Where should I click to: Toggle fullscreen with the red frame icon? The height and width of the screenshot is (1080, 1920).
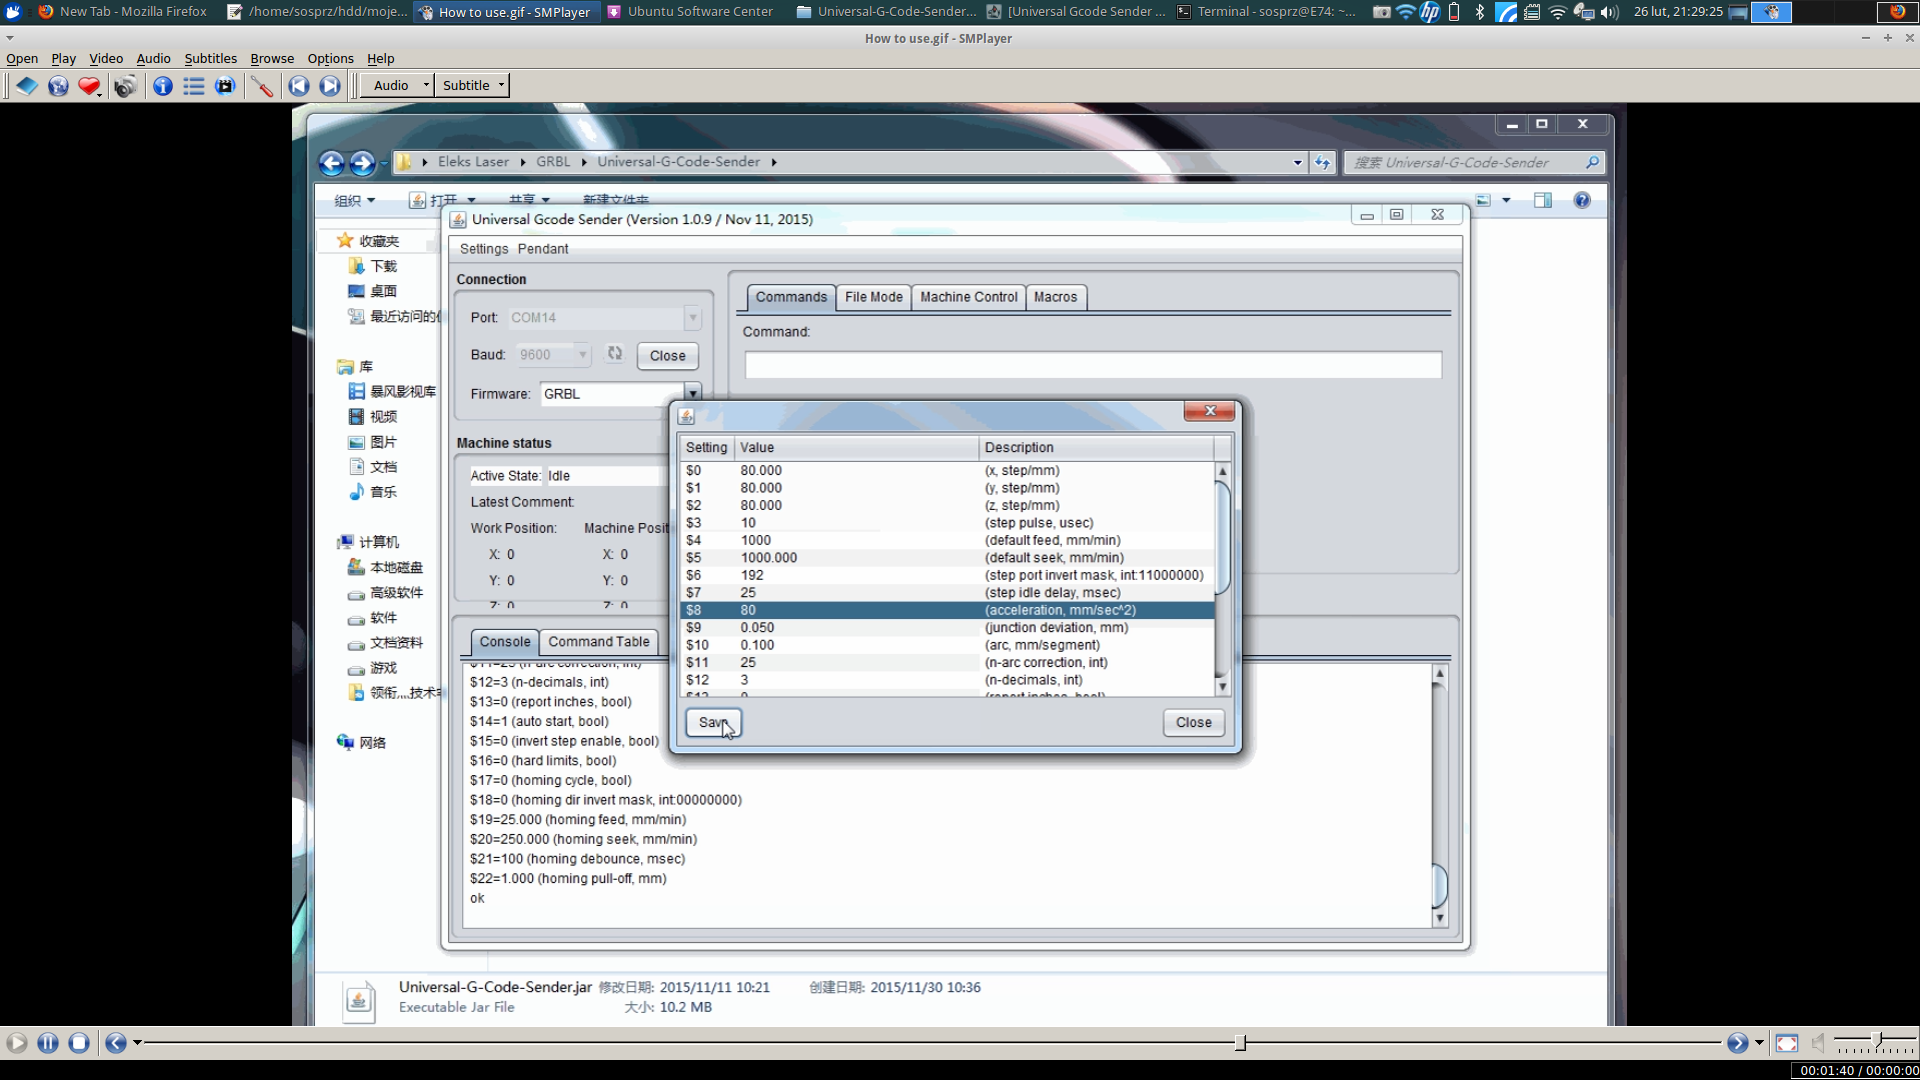(1787, 1043)
